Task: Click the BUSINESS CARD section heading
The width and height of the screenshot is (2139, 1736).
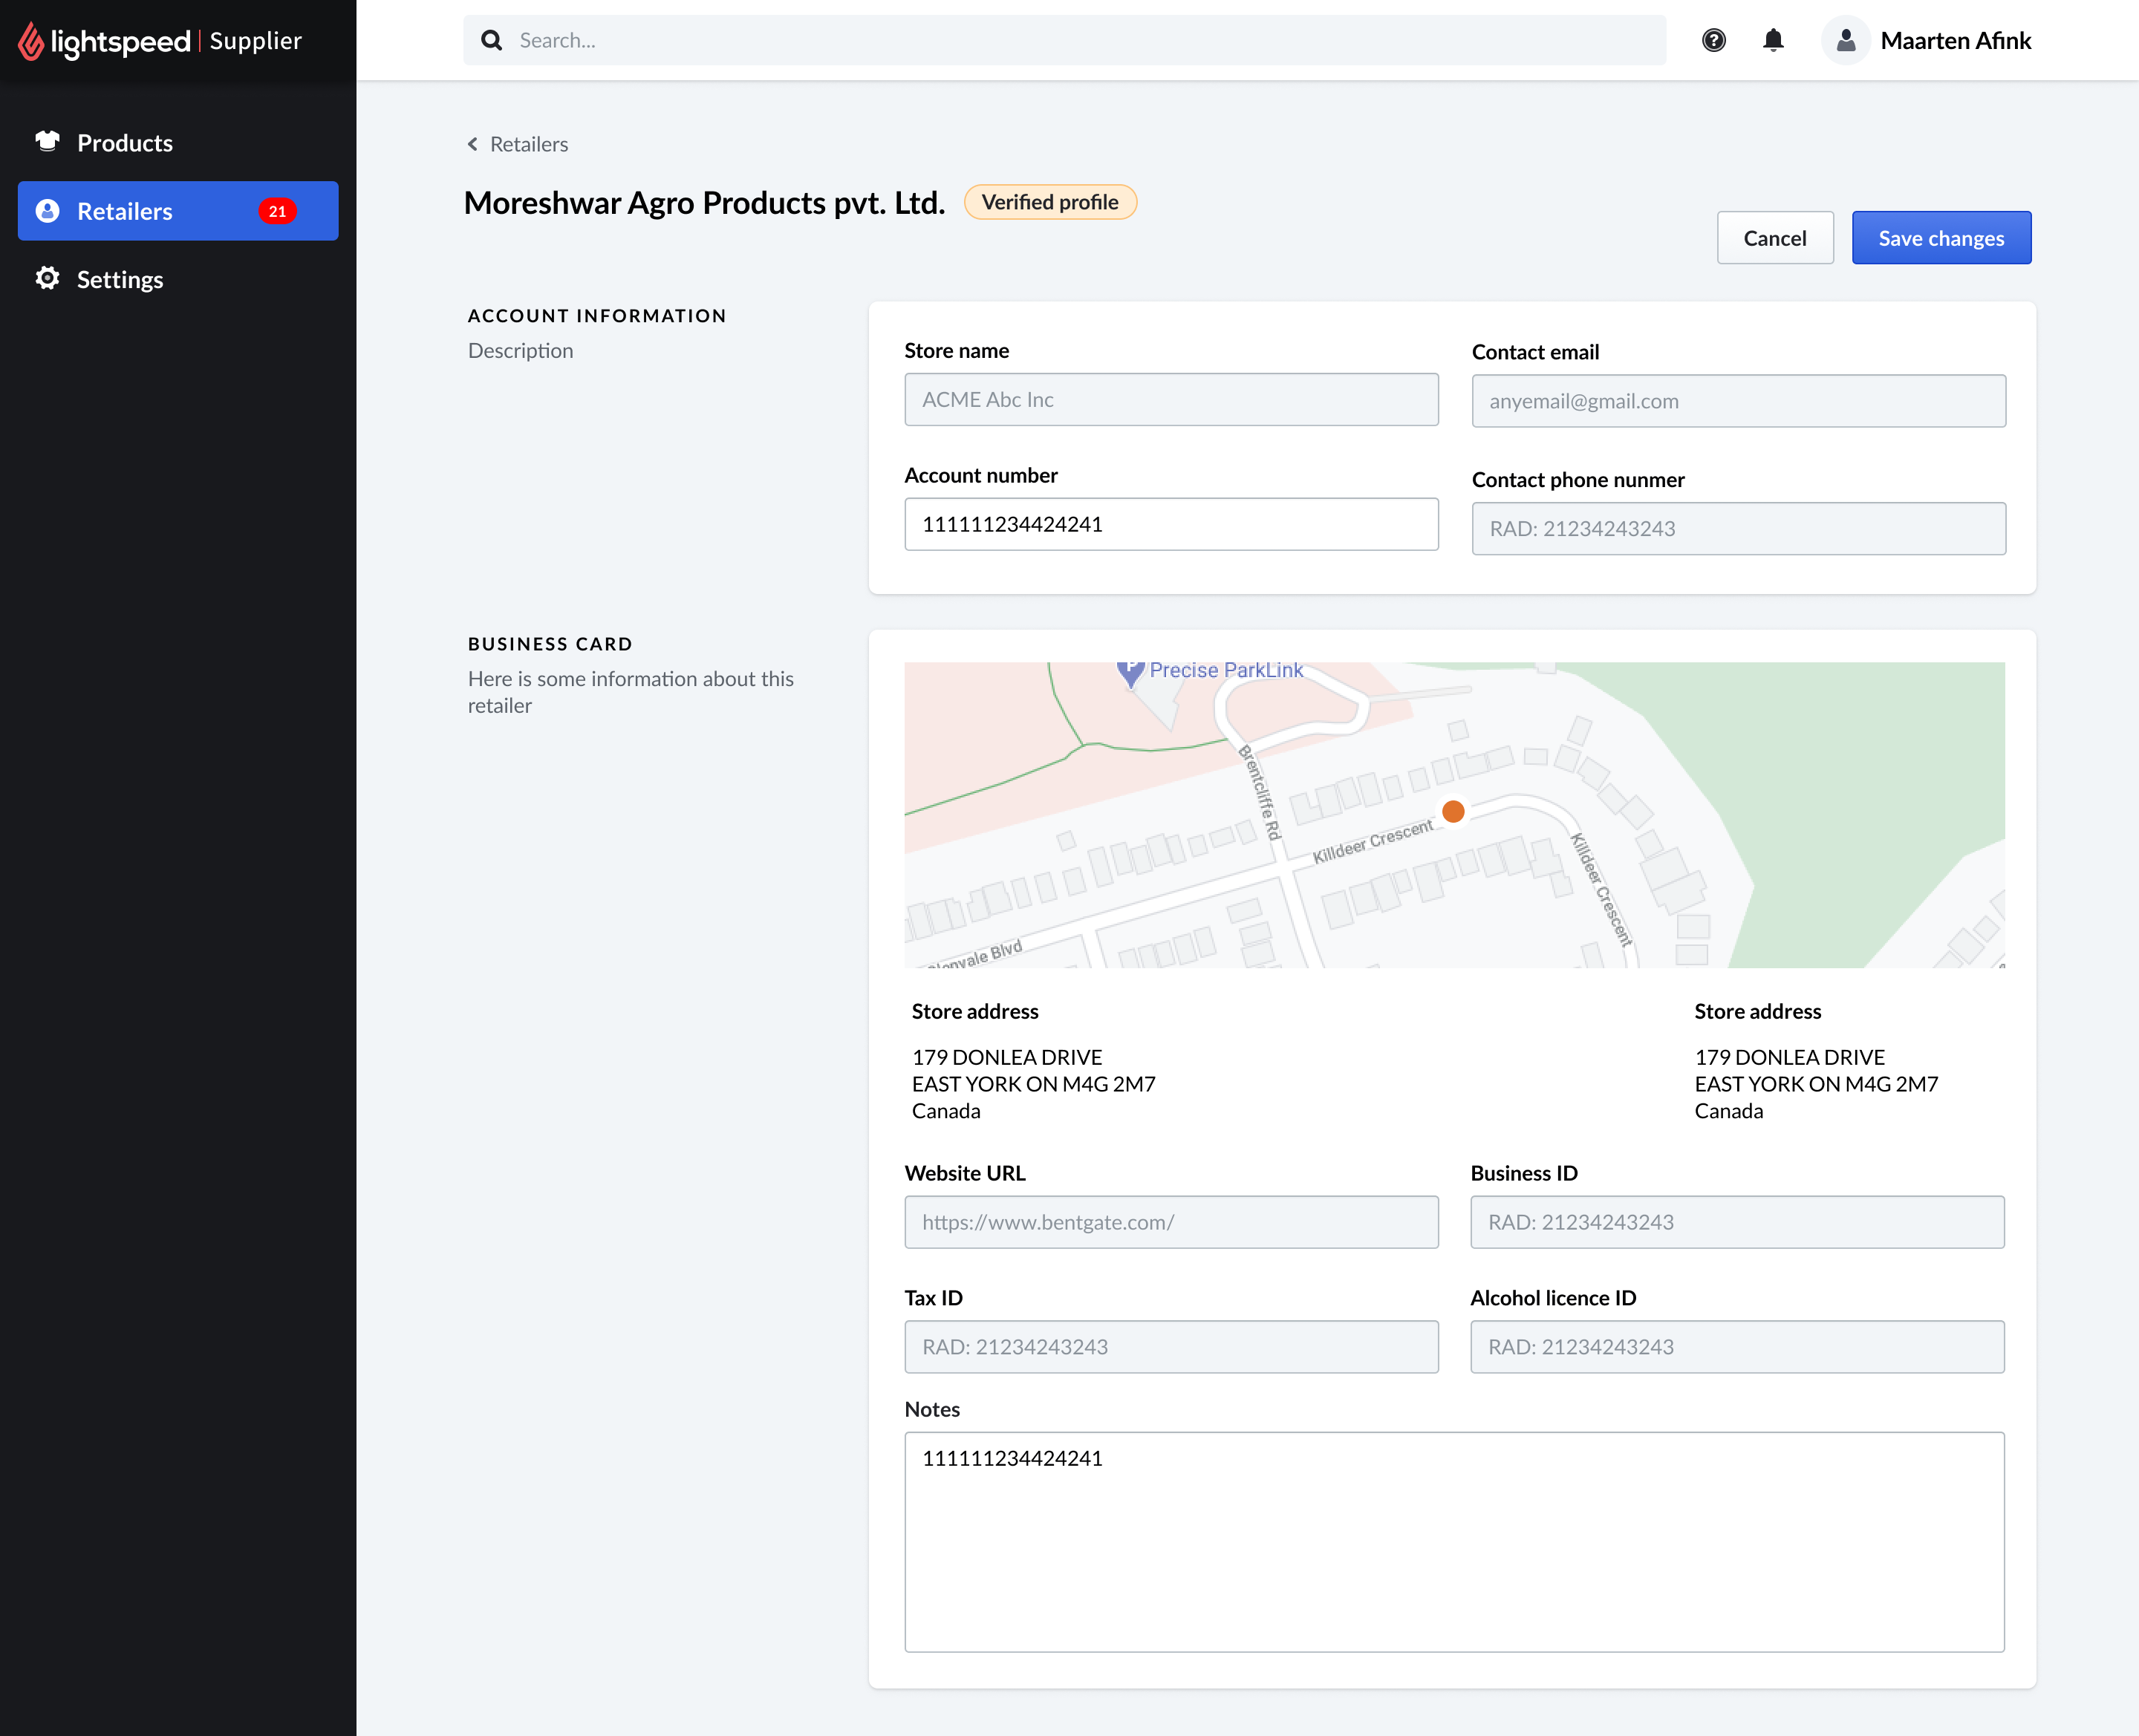Action: tap(550, 644)
